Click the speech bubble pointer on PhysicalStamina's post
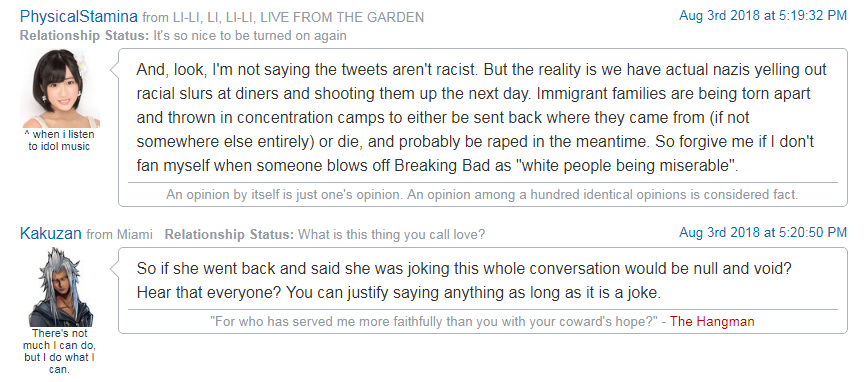This screenshot has width=868, height=382. [115, 70]
